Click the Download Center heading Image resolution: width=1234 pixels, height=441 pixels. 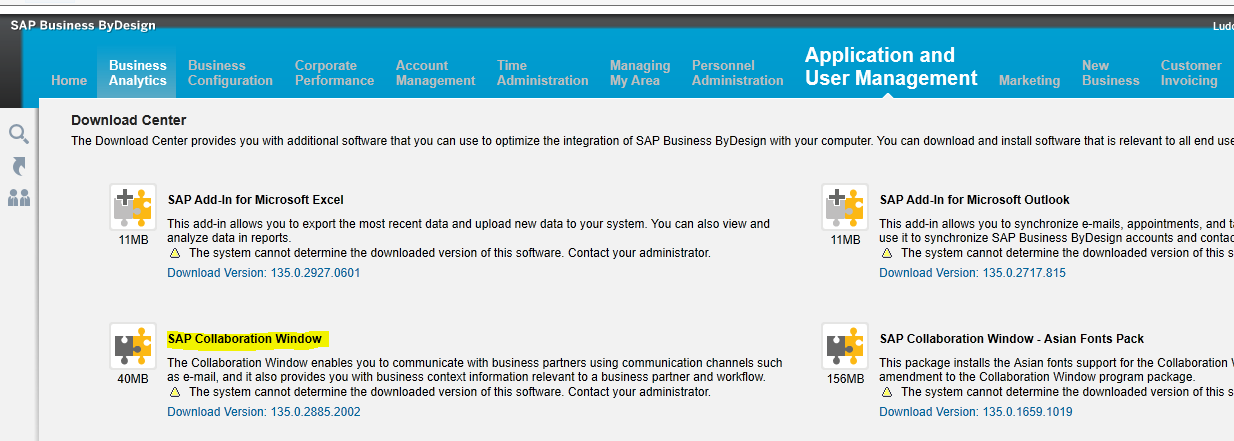tap(128, 120)
